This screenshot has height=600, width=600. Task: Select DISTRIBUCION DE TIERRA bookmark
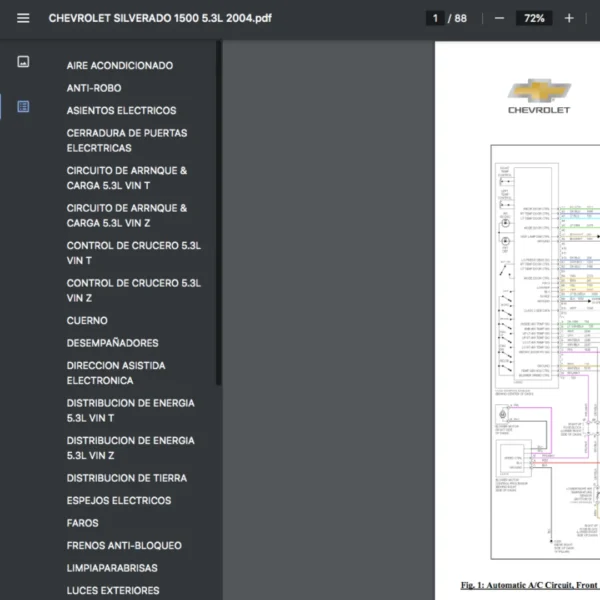pyautogui.click(x=126, y=478)
